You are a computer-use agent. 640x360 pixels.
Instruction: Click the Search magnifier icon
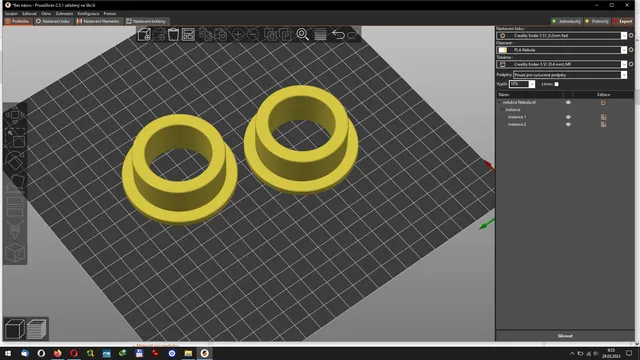pos(302,35)
